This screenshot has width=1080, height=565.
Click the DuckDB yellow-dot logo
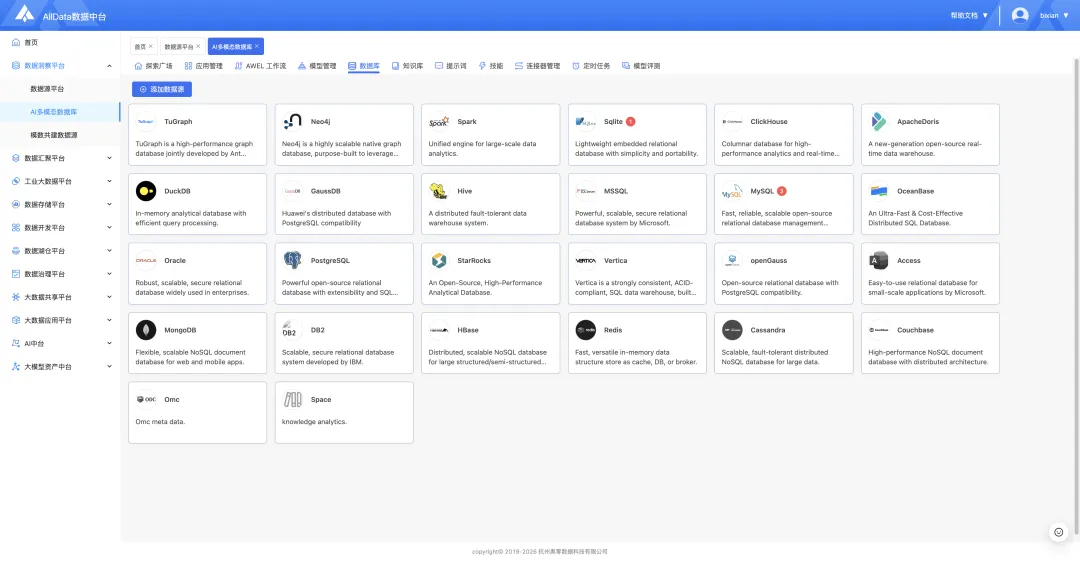click(145, 191)
